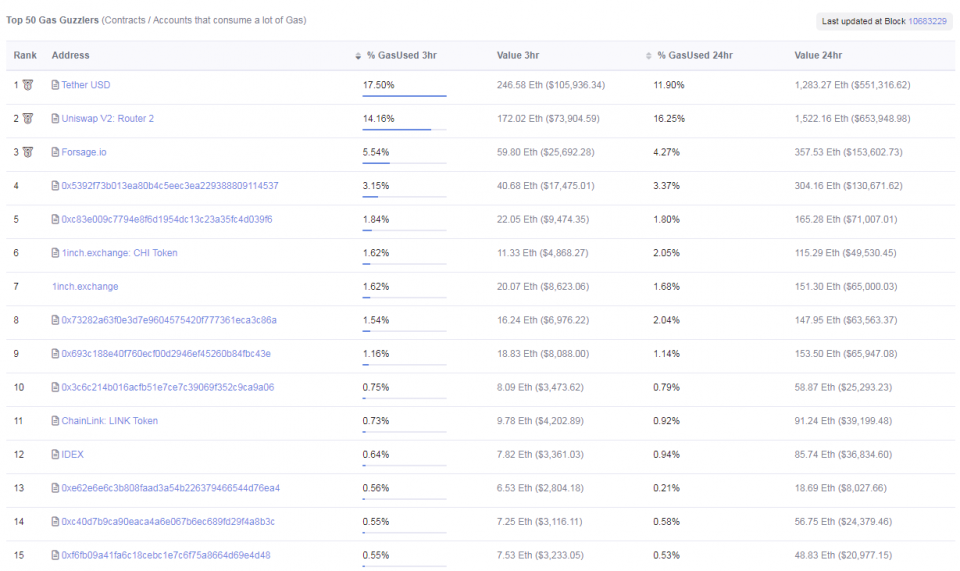Sort by % GasUsed 3hr arrow icon

click(x=358, y=56)
